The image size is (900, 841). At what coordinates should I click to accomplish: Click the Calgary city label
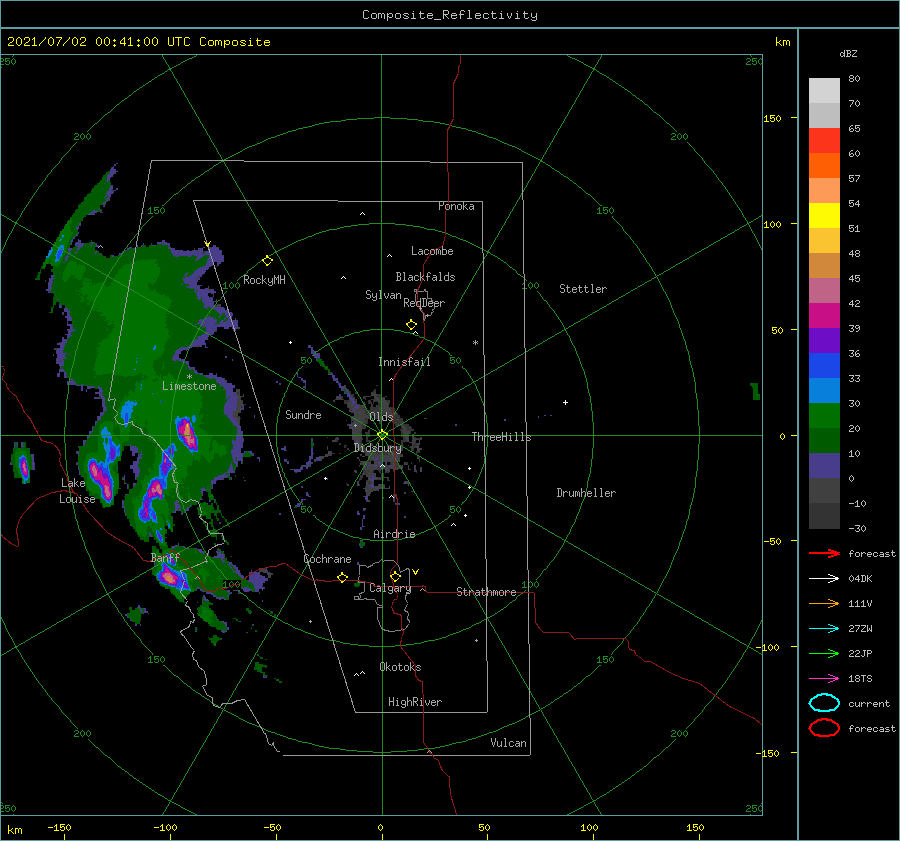click(x=390, y=588)
